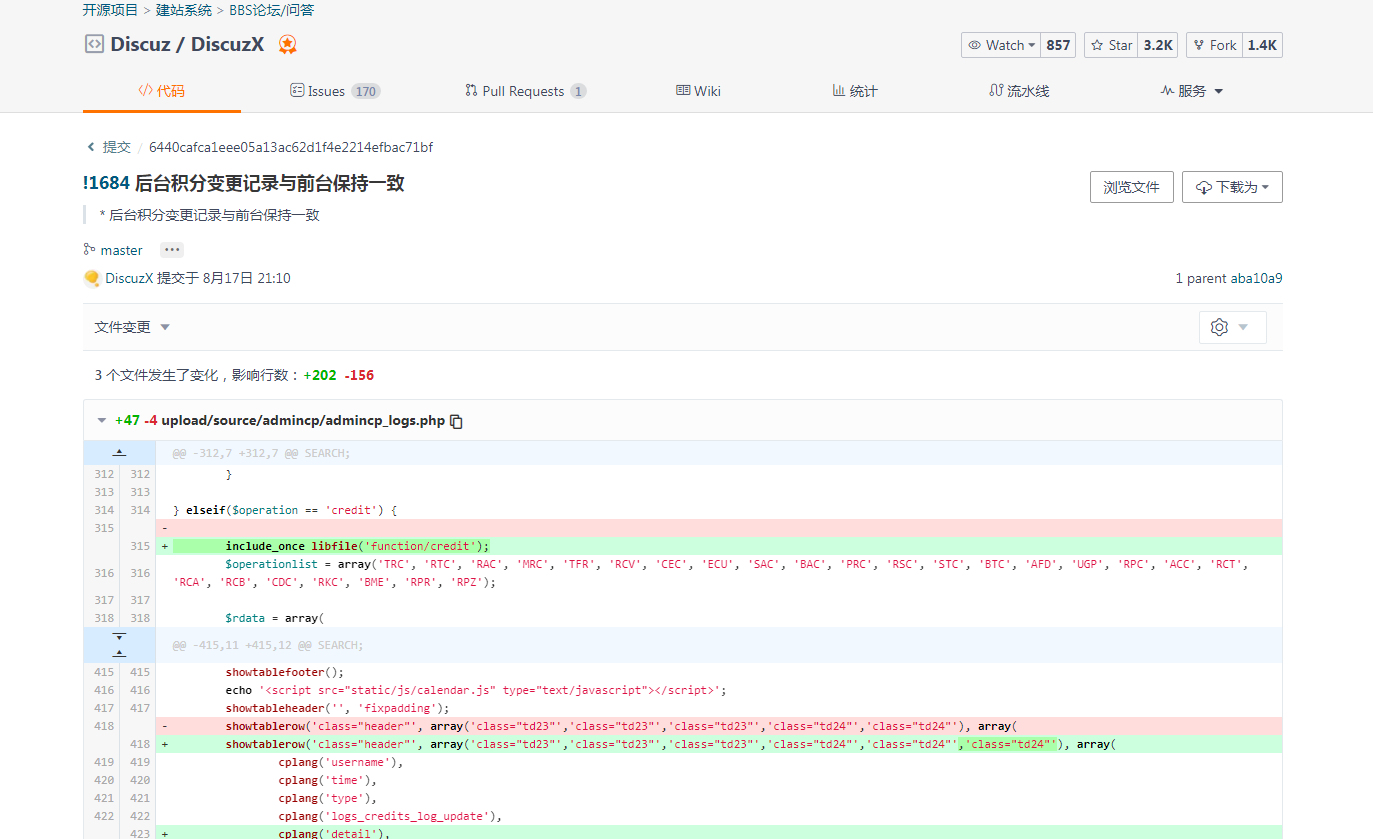Open parent commit aba10a9
Screen dimensions: 1373x839
pyautogui.click(x=1256, y=278)
